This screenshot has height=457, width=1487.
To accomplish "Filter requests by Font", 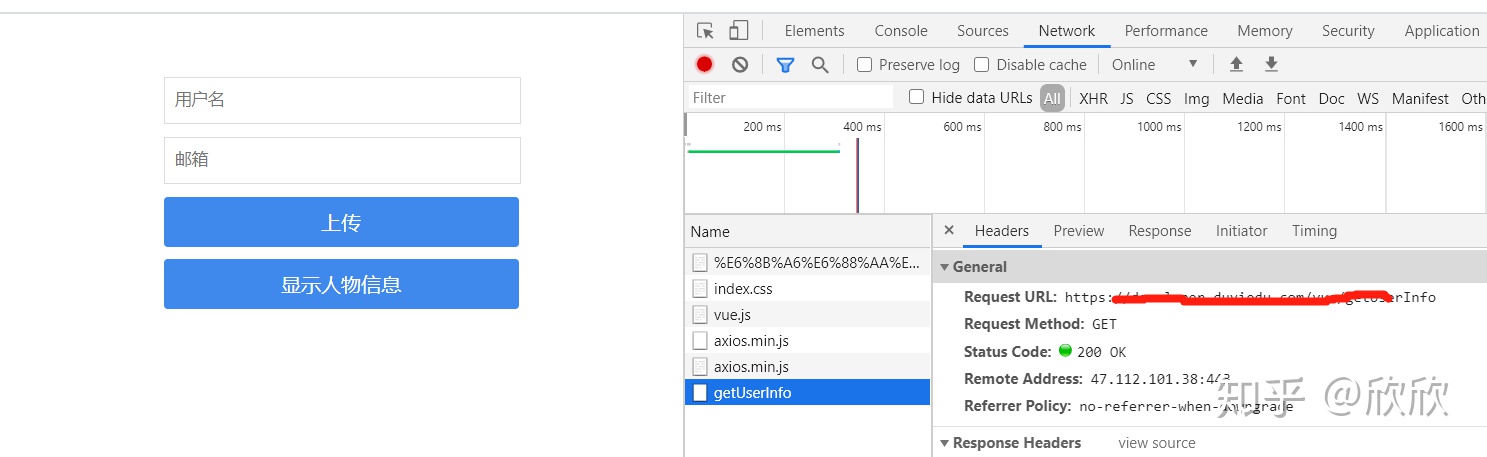I will (1291, 98).
